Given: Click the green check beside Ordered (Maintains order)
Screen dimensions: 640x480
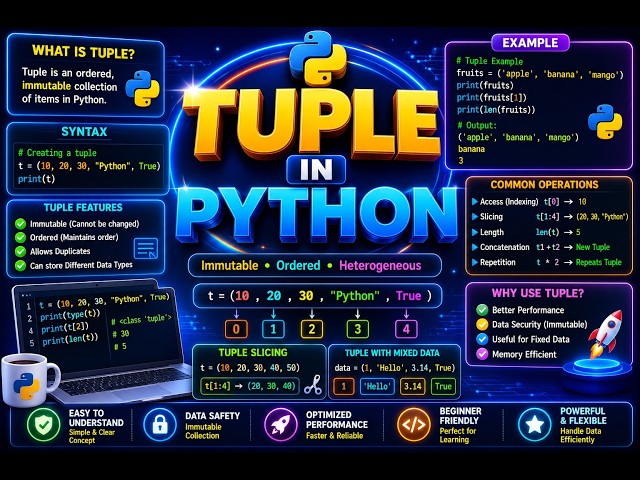Looking at the screenshot, I should pyautogui.click(x=20, y=237).
